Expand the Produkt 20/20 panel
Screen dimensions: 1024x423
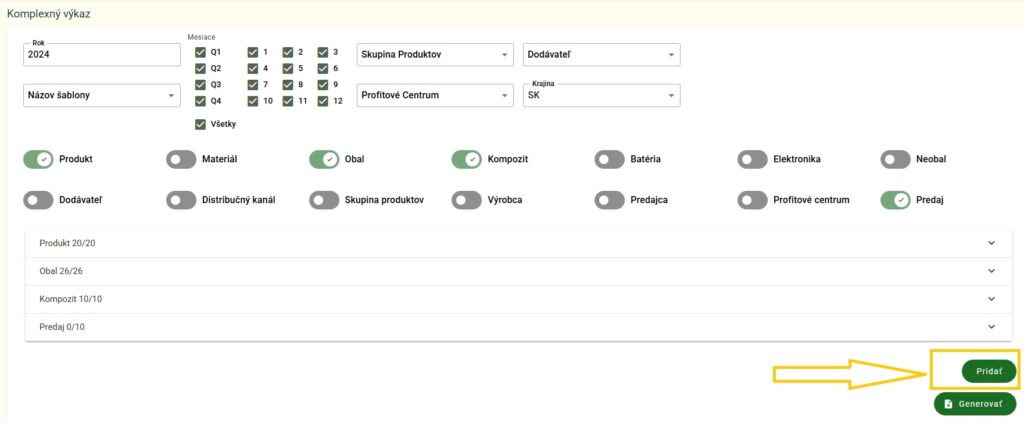[x=517, y=243]
